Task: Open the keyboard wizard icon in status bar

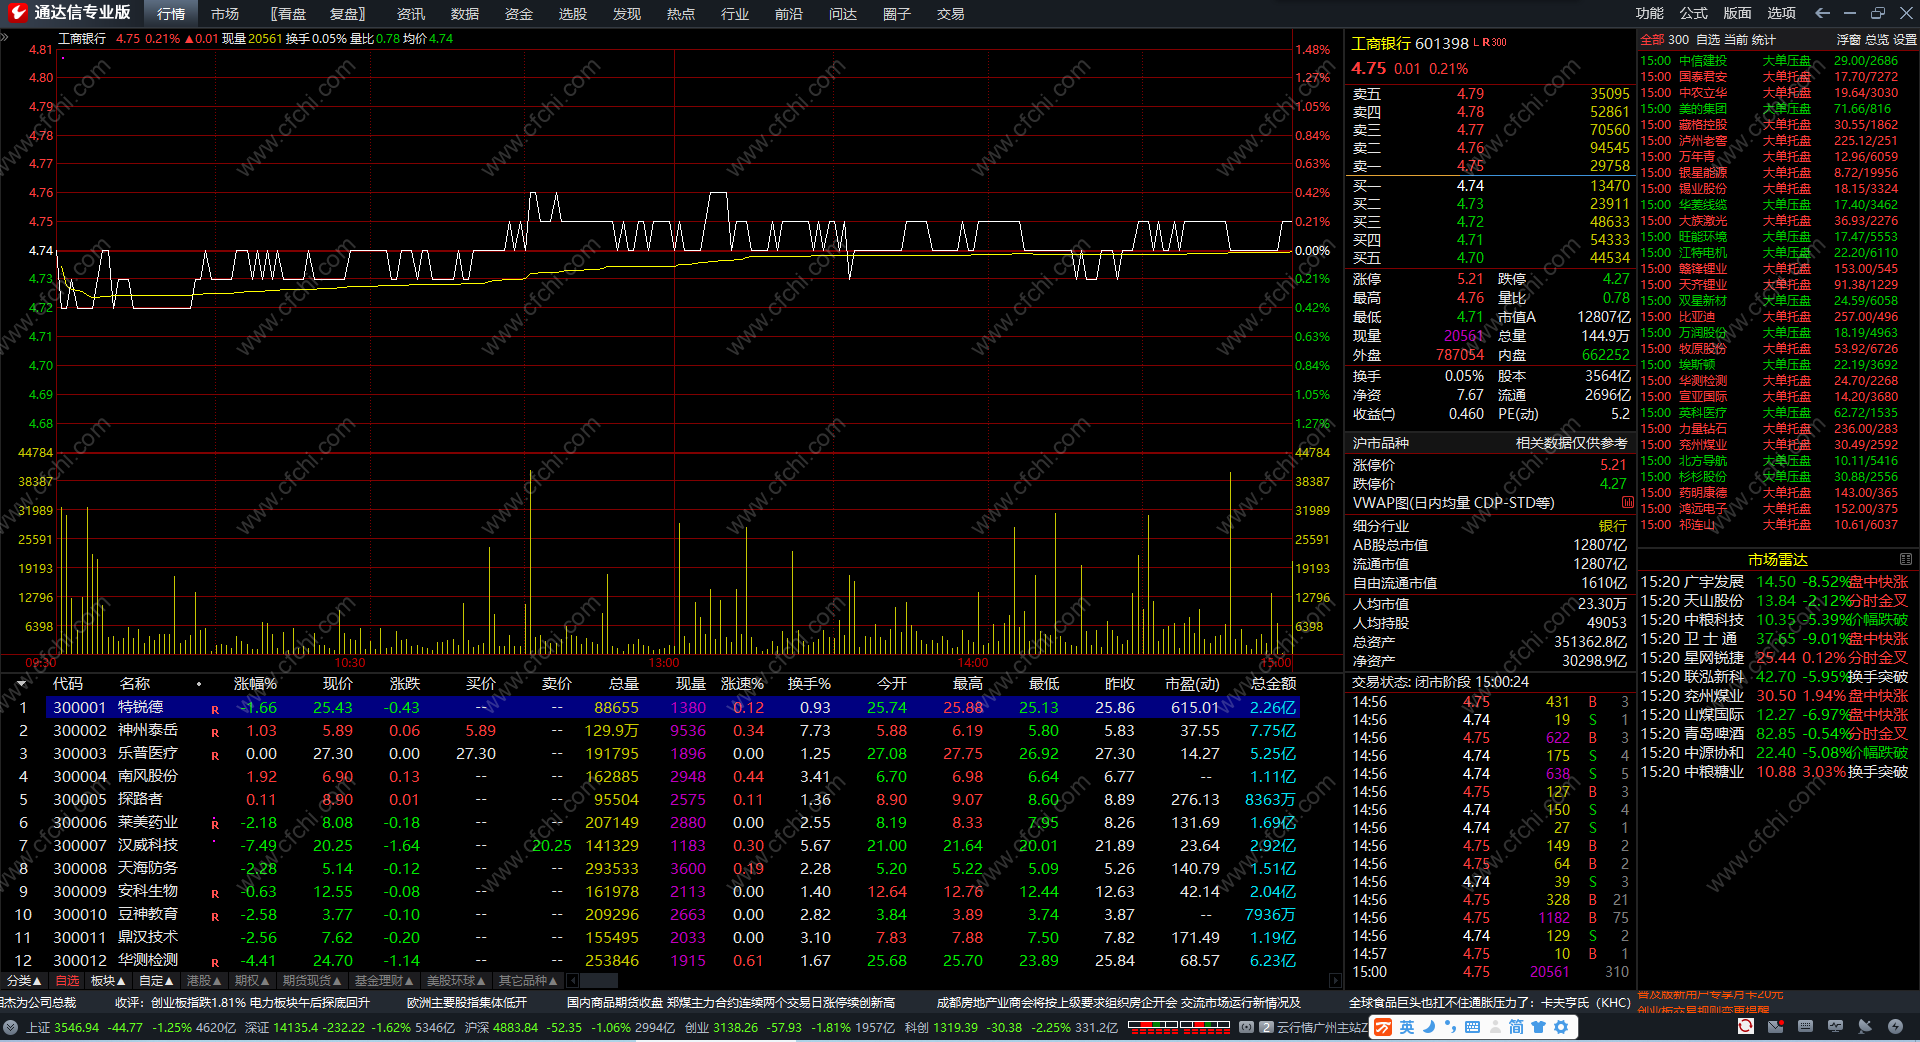Action: (x=1805, y=1026)
